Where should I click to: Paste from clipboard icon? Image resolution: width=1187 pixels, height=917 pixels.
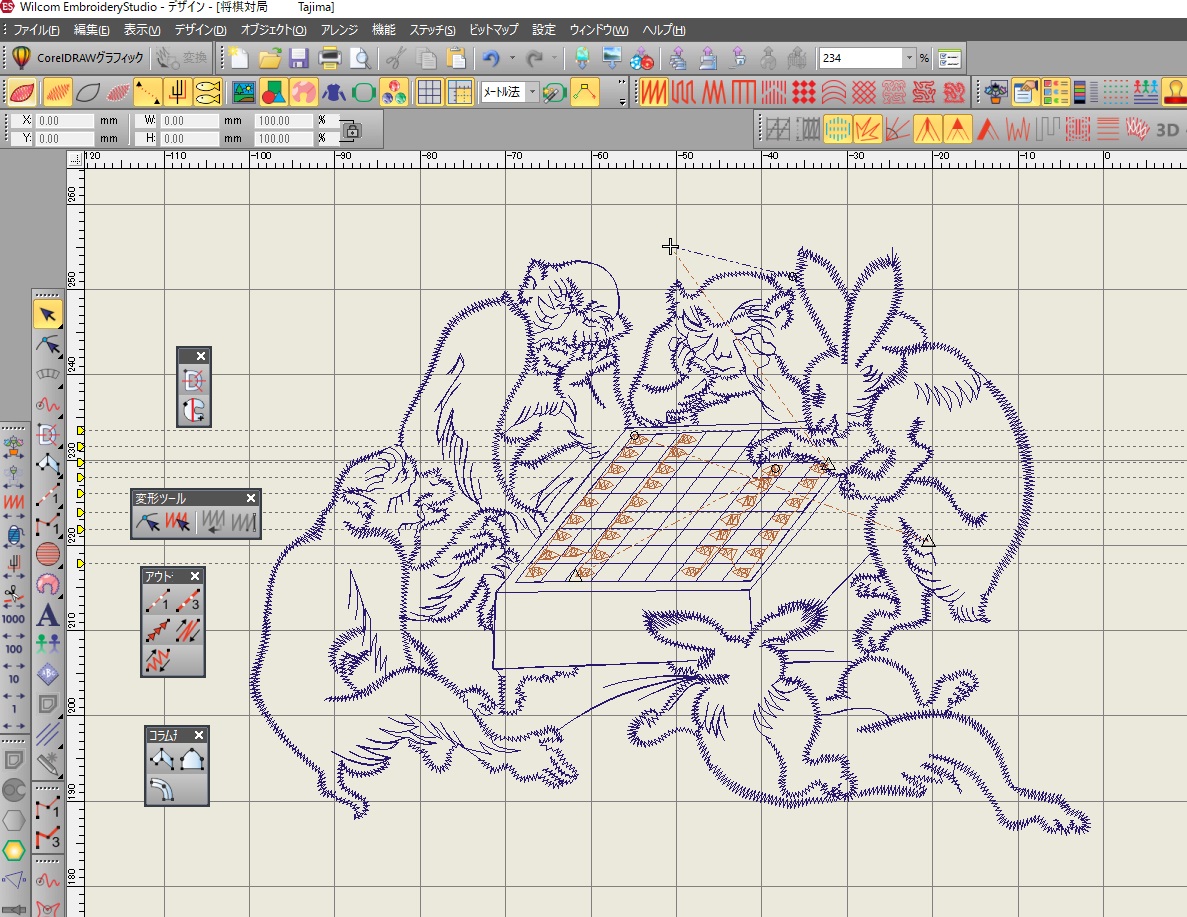[456, 58]
